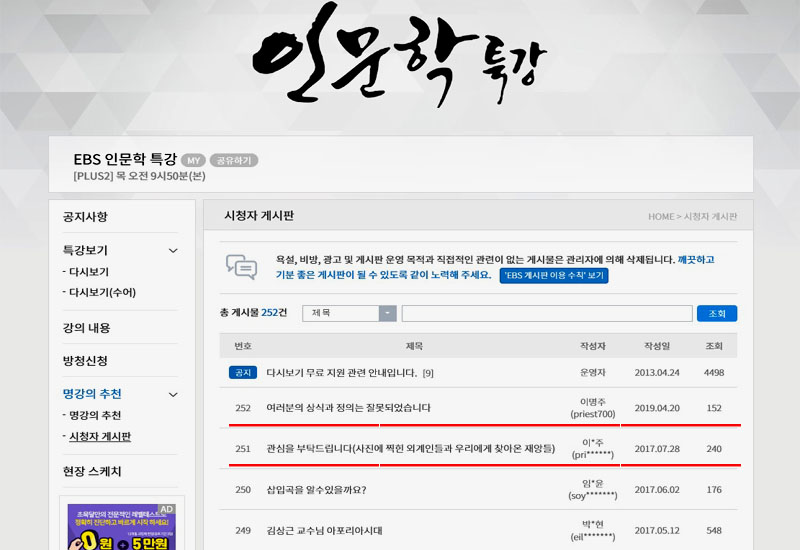Open 현장 스케치 in the sidebar
The image size is (800, 550).
tap(92, 472)
